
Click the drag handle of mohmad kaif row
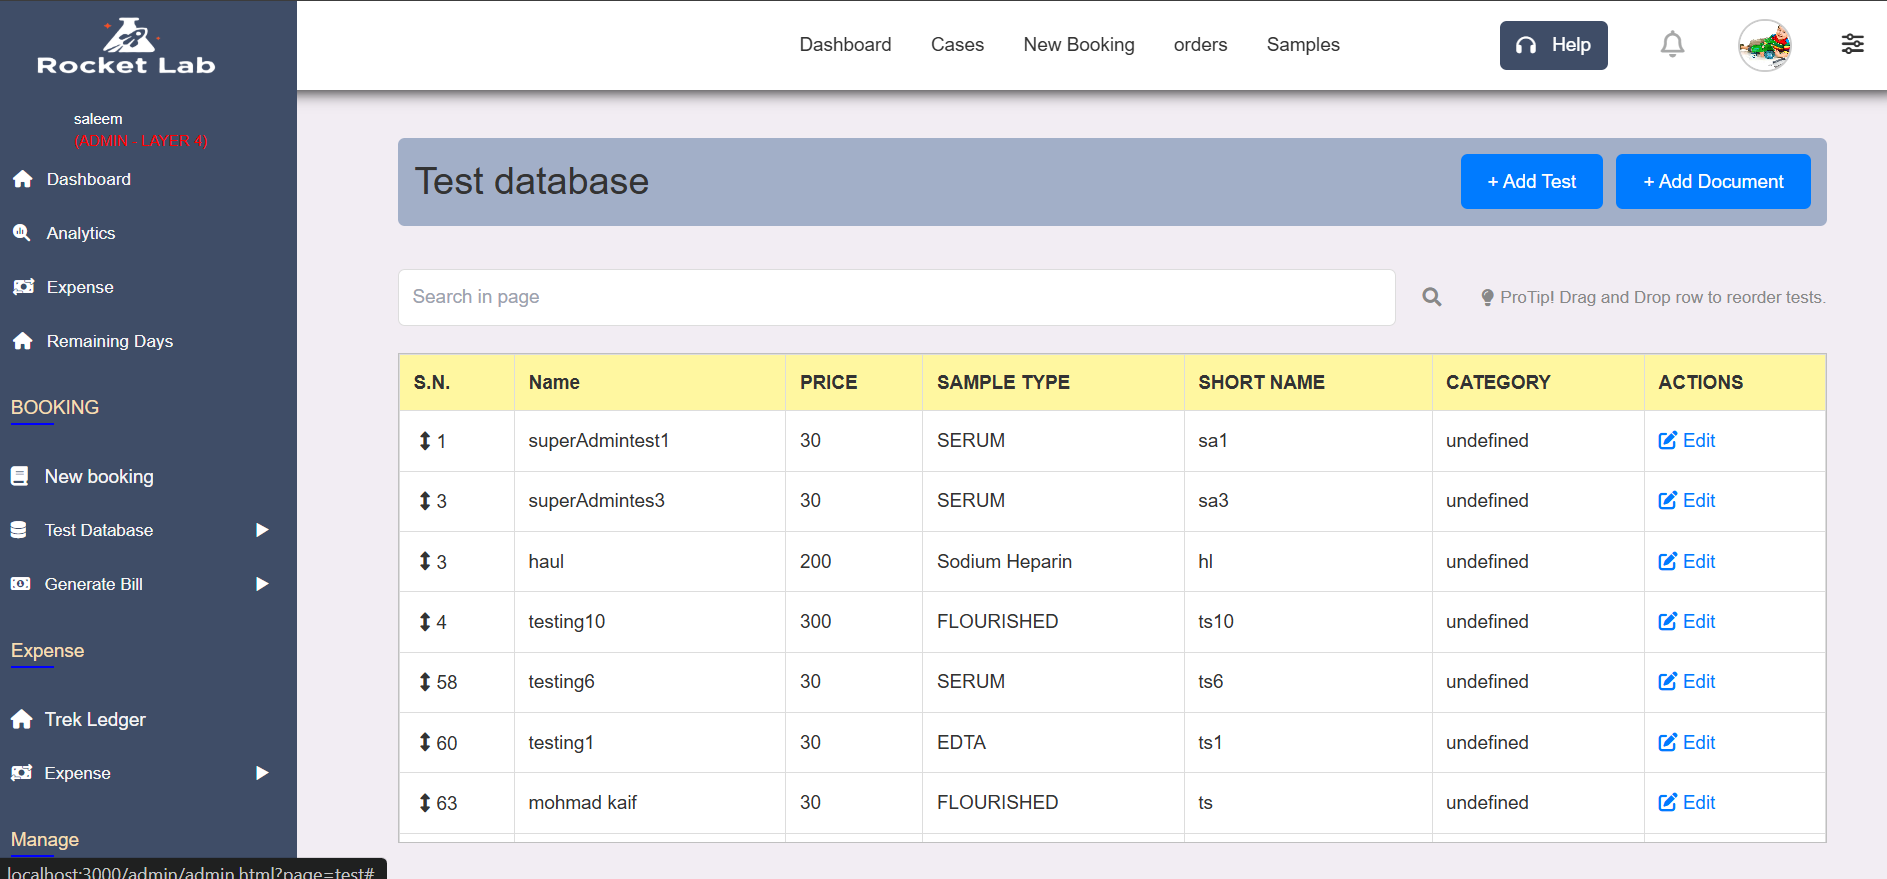[x=425, y=803]
